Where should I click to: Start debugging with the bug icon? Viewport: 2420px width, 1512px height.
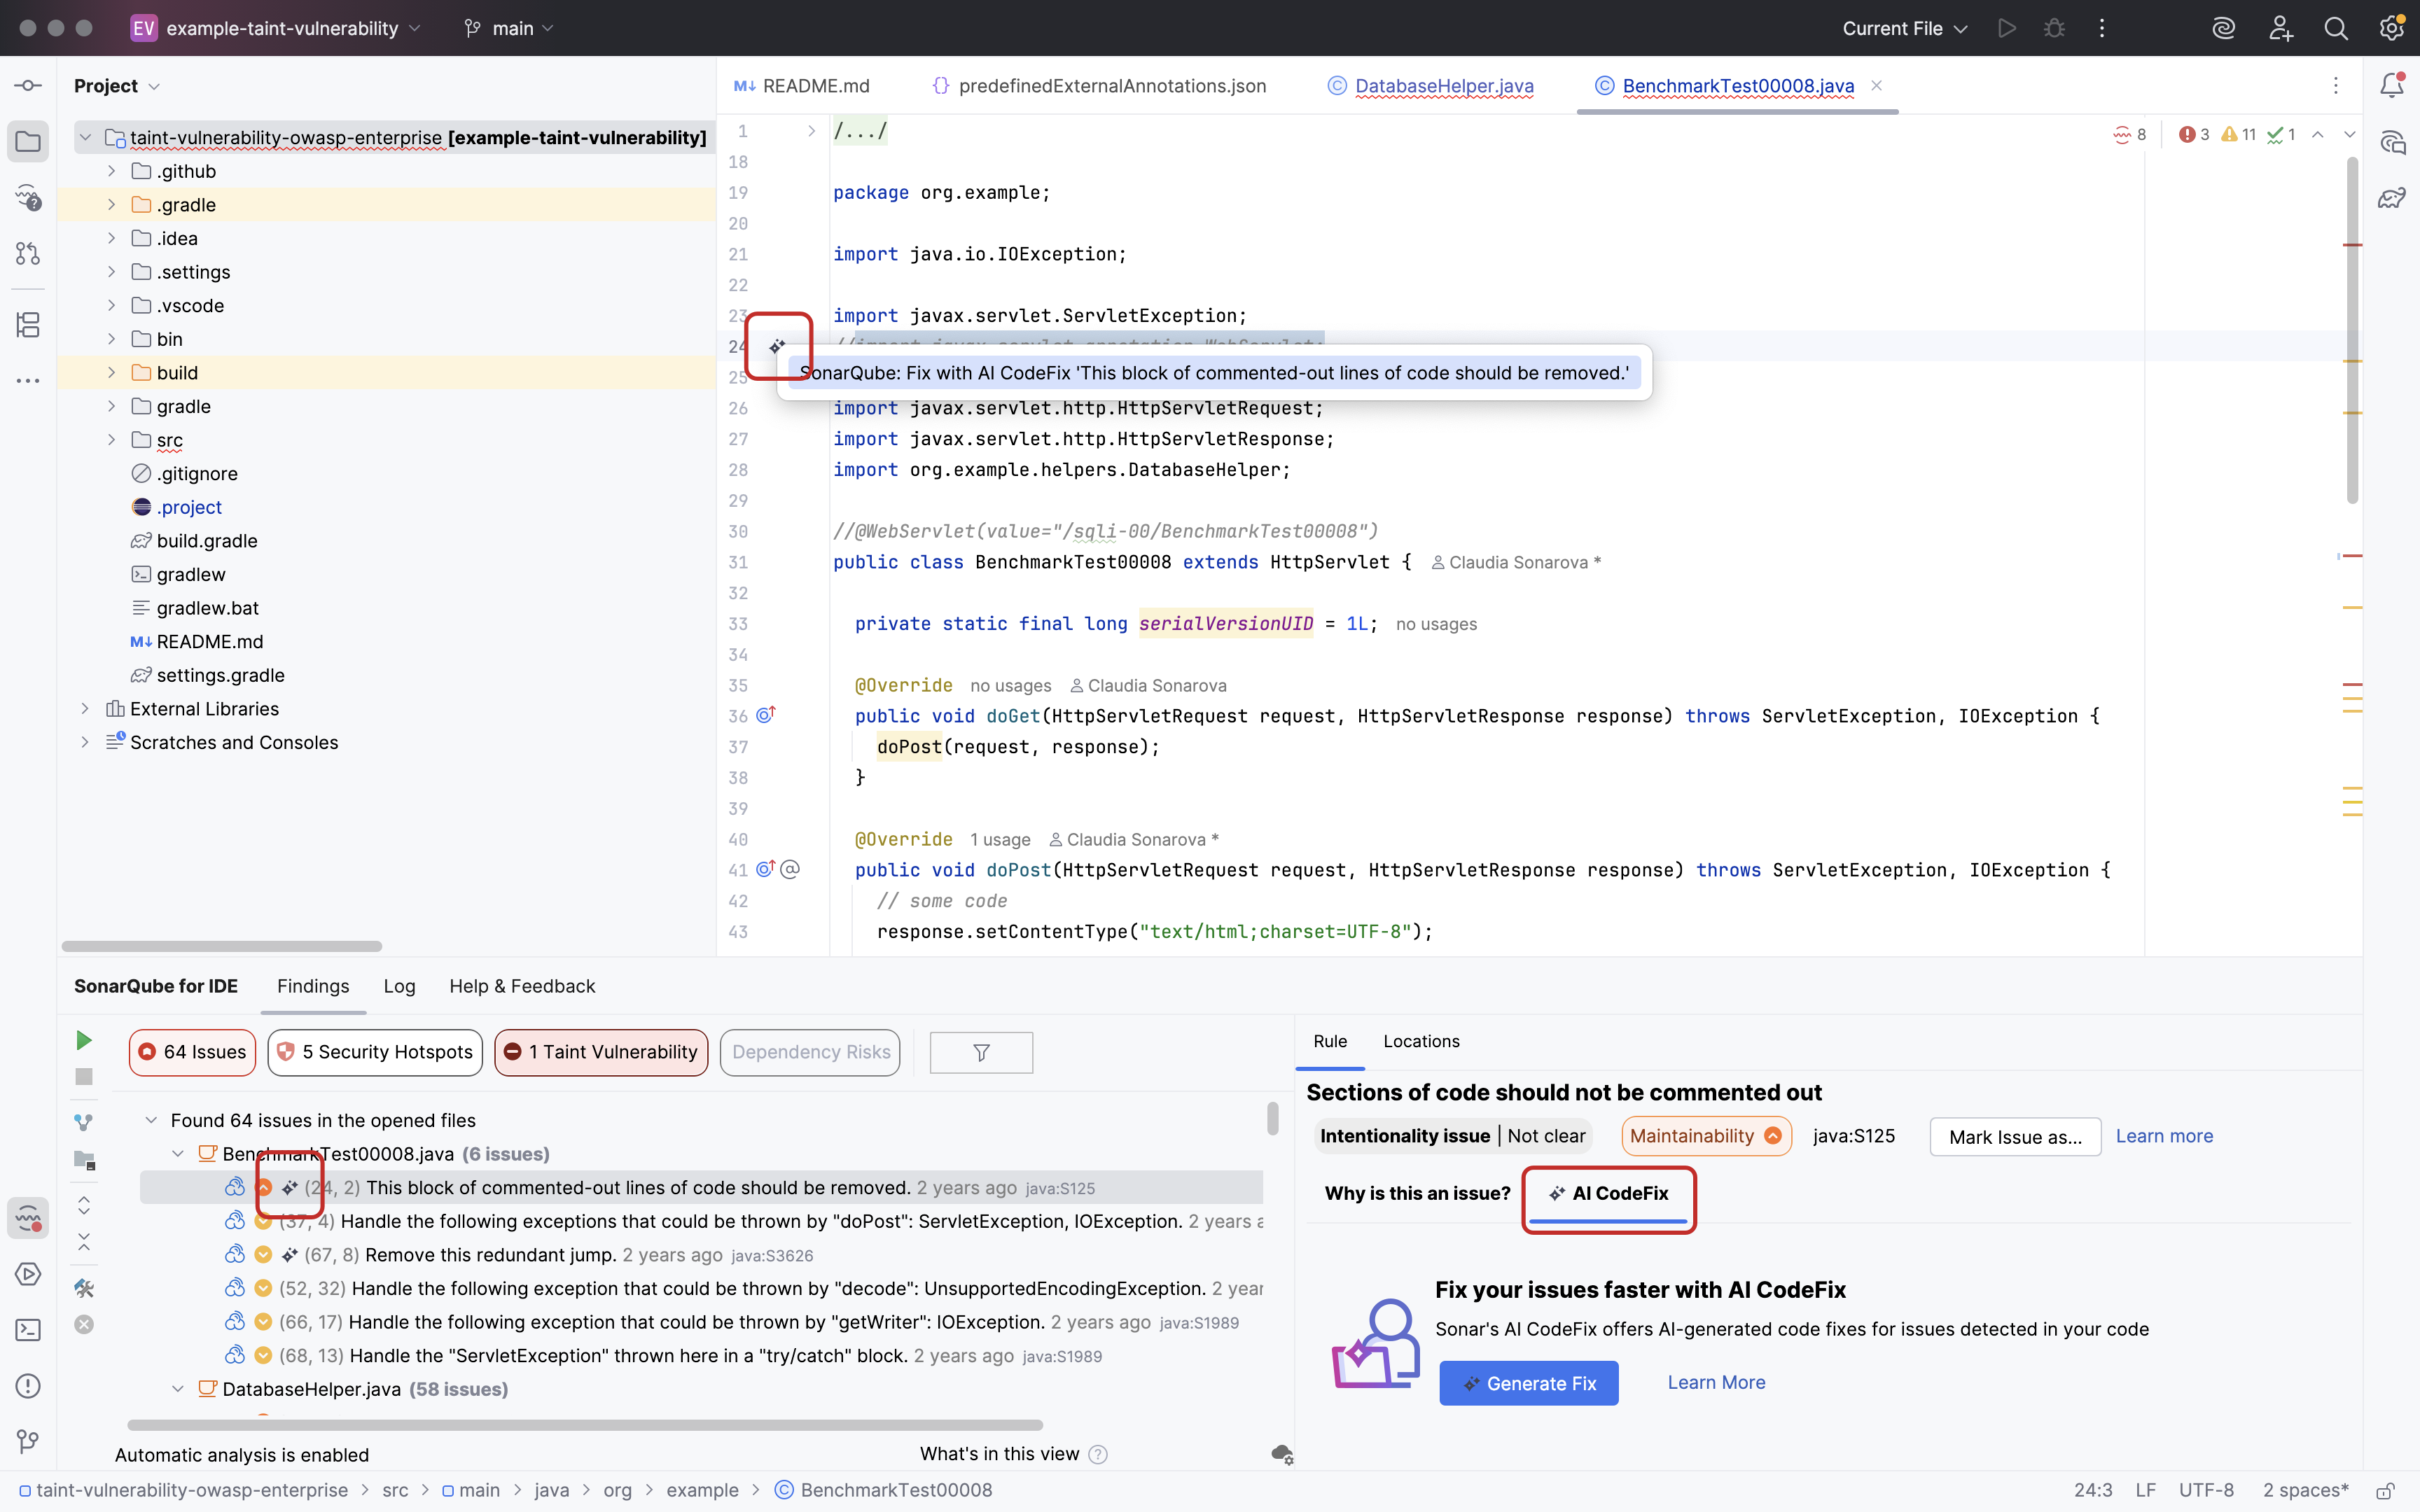[x=2054, y=28]
